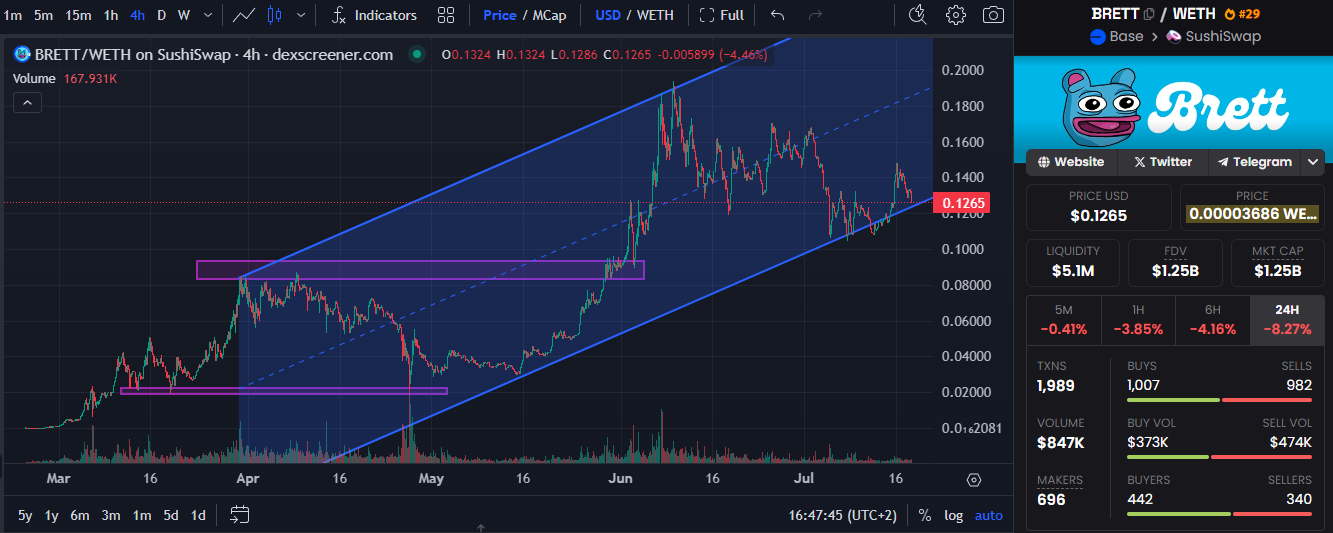
Task: Take a chart snapshot with camera icon
Action: click(993, 15)
